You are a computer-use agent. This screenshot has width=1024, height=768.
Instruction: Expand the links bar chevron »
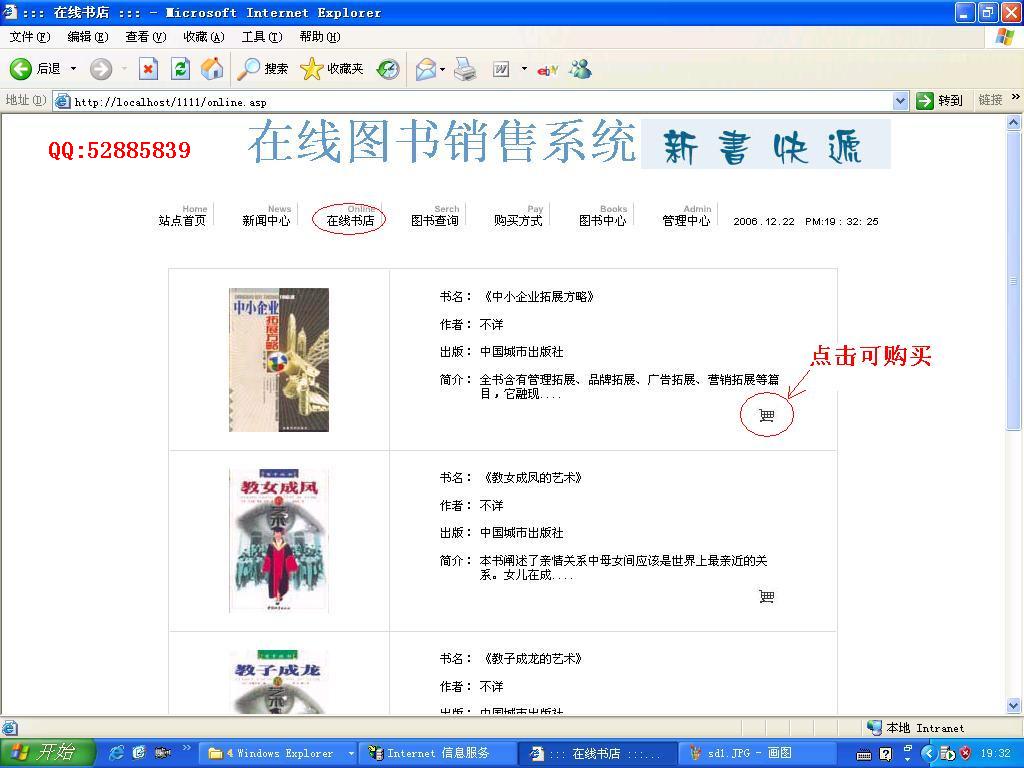coord(1016,97)
